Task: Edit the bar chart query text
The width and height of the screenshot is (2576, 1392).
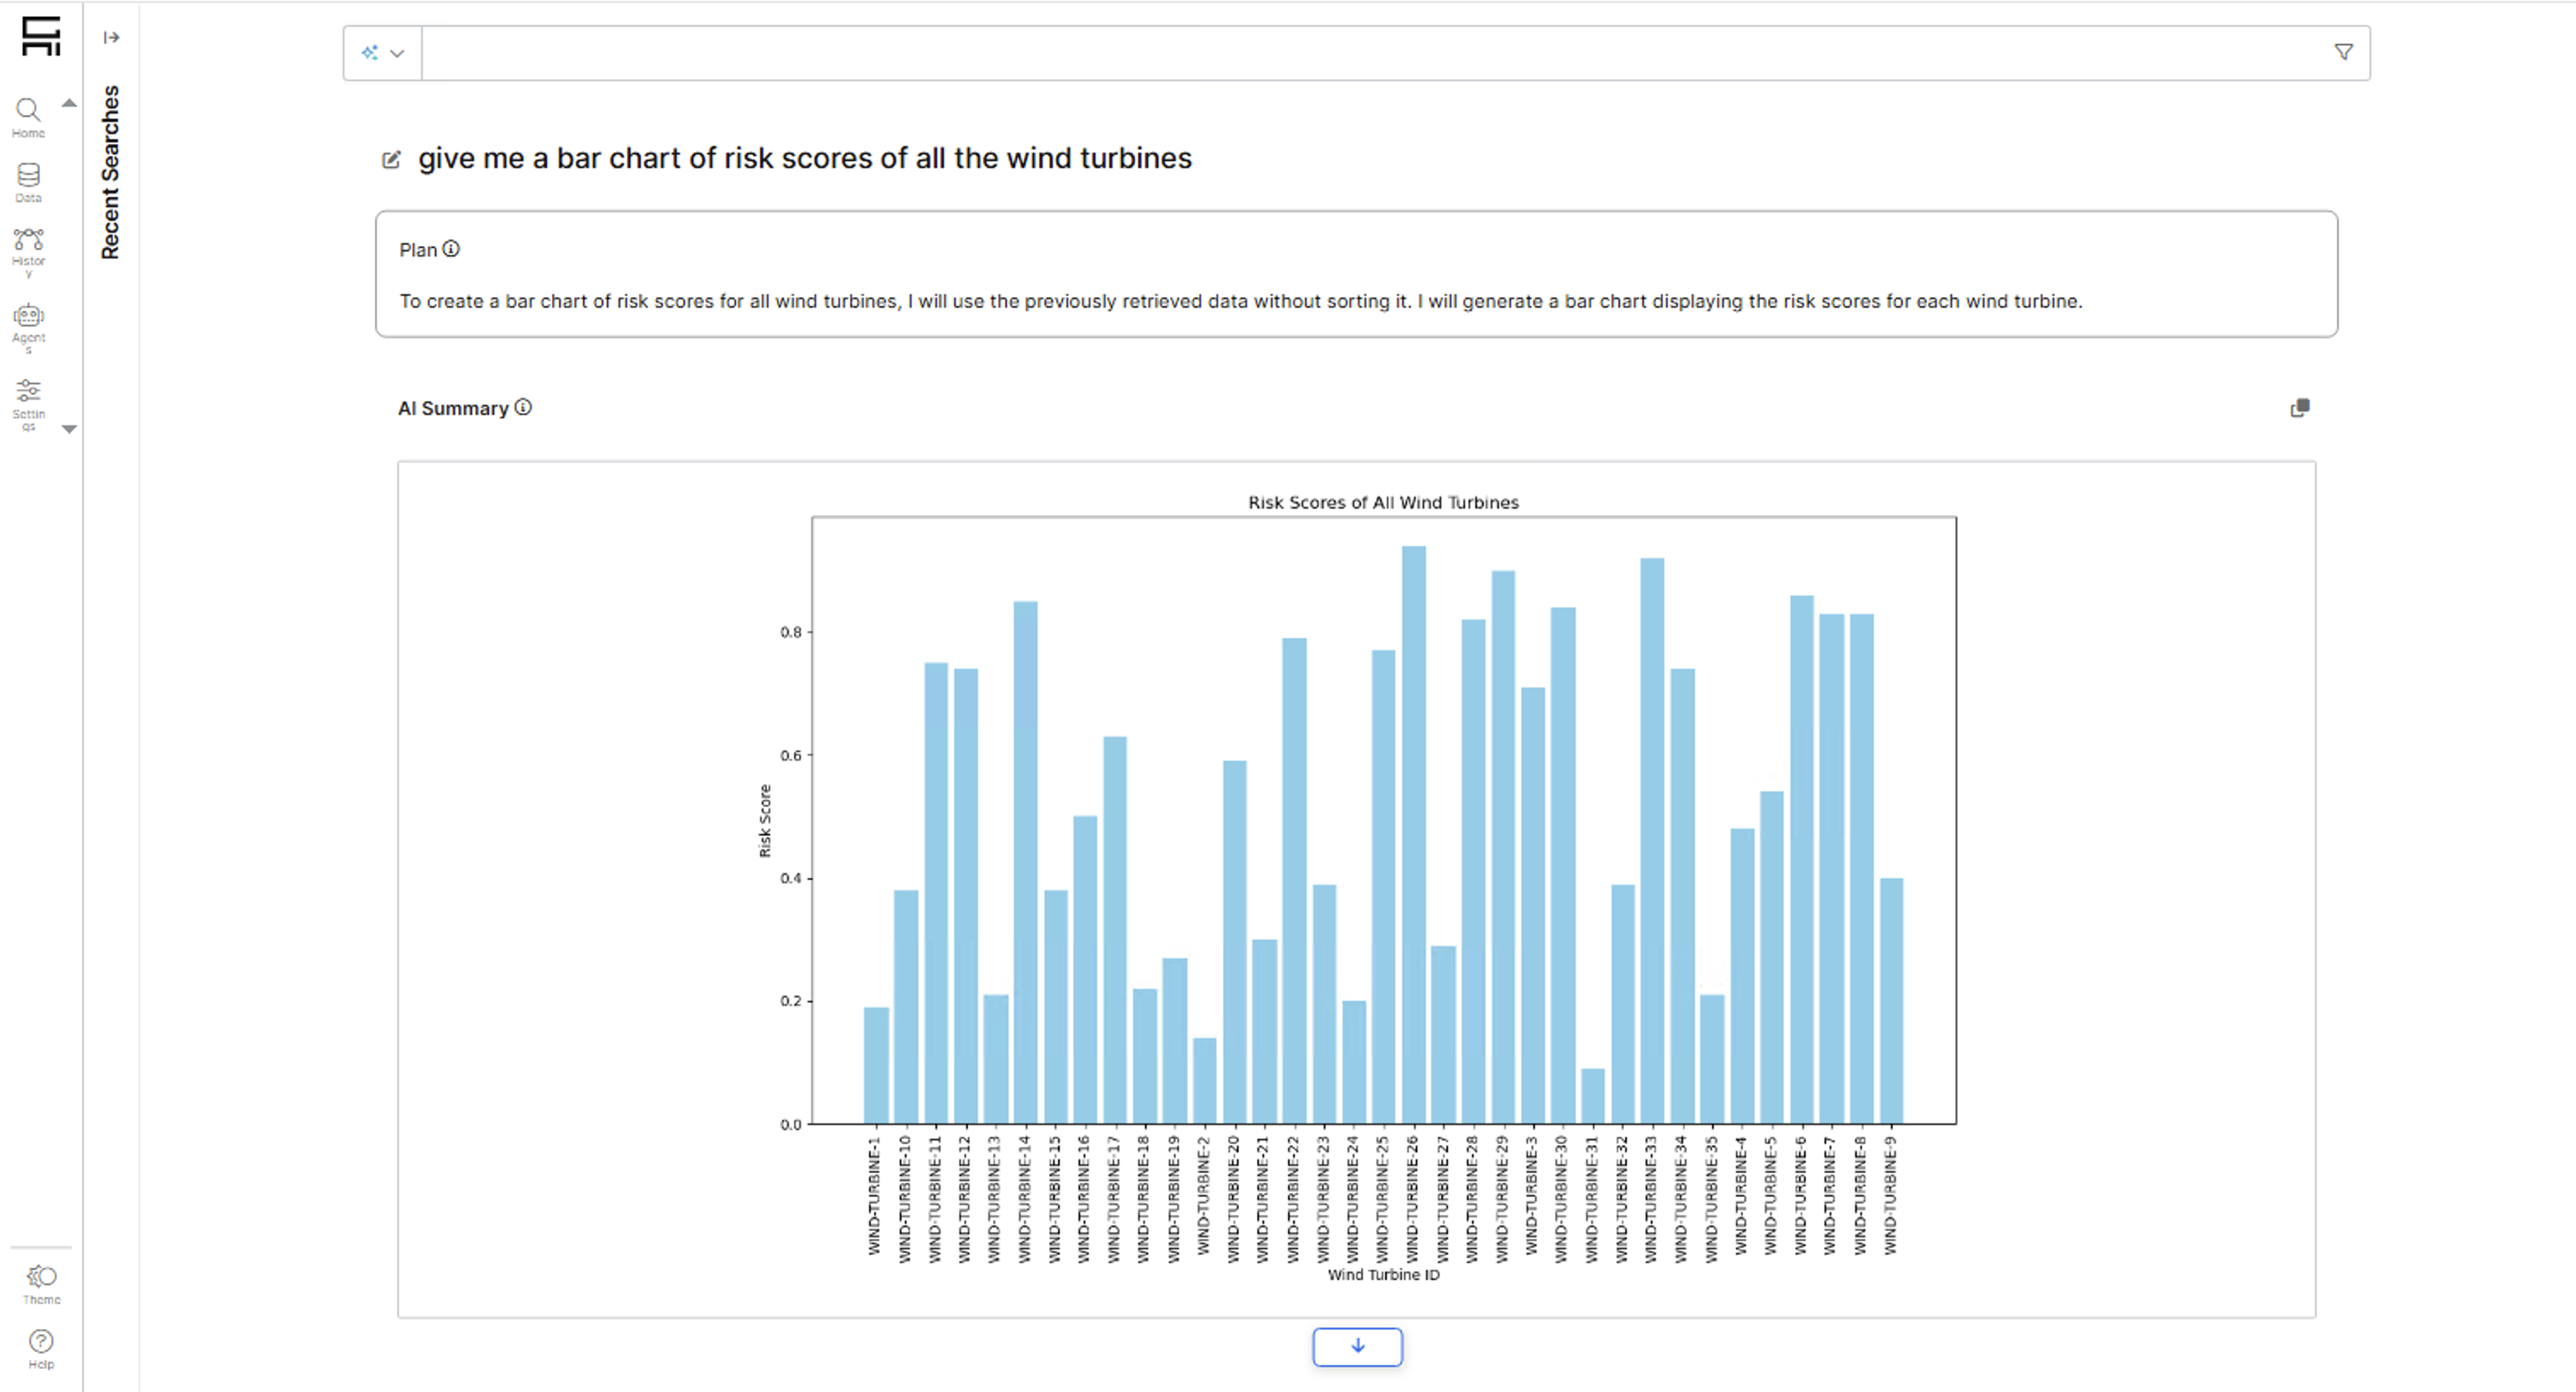Action: click(391, 160)
